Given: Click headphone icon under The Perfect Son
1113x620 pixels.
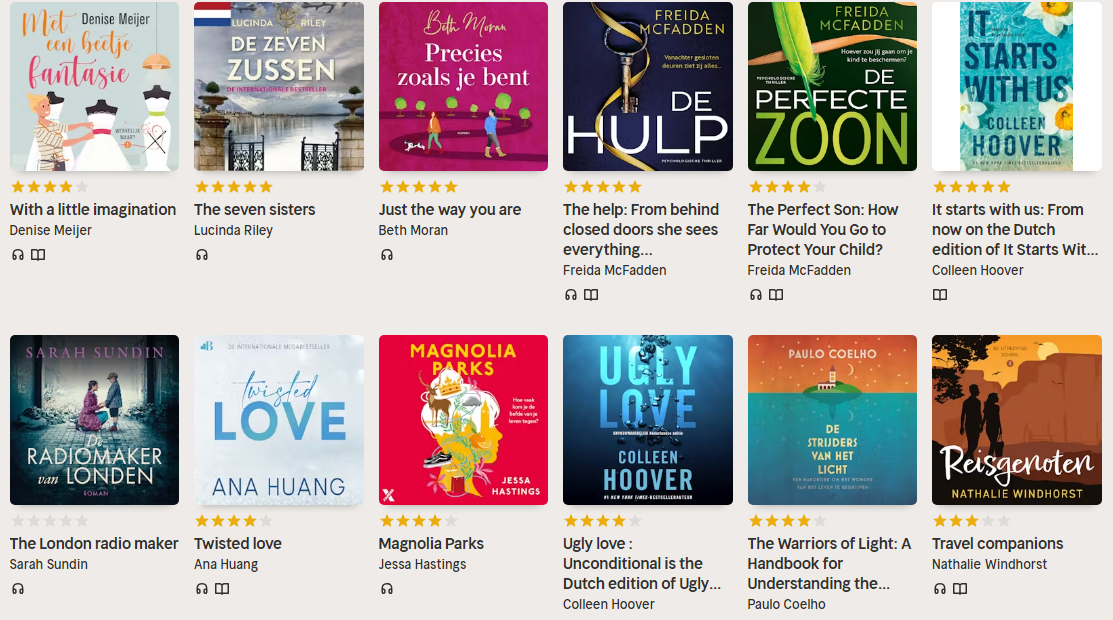Looking at the screenshot, I should pyautogui.click(x=756, y=295).
